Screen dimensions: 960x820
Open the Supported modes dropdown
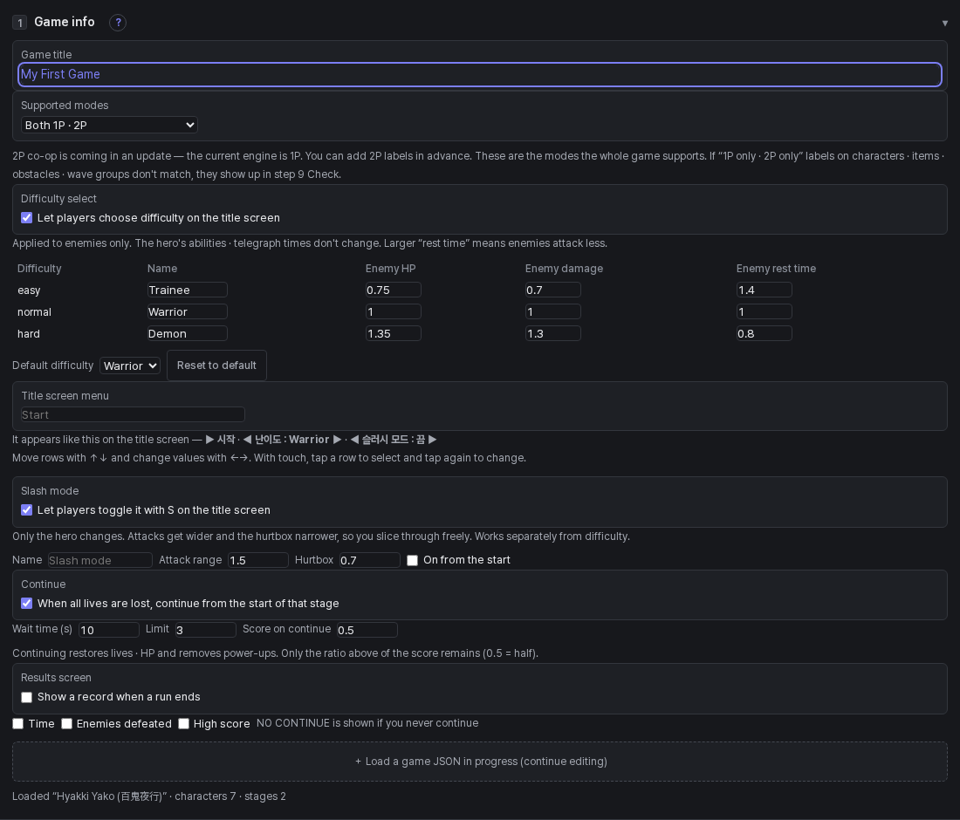109,125
